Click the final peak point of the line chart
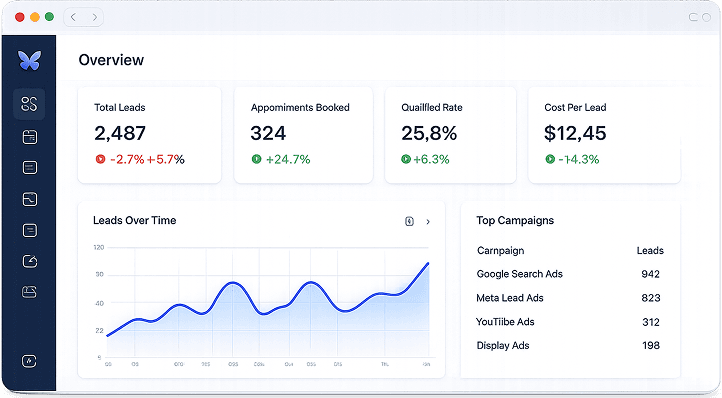722x398 pixels. [428, 263]
